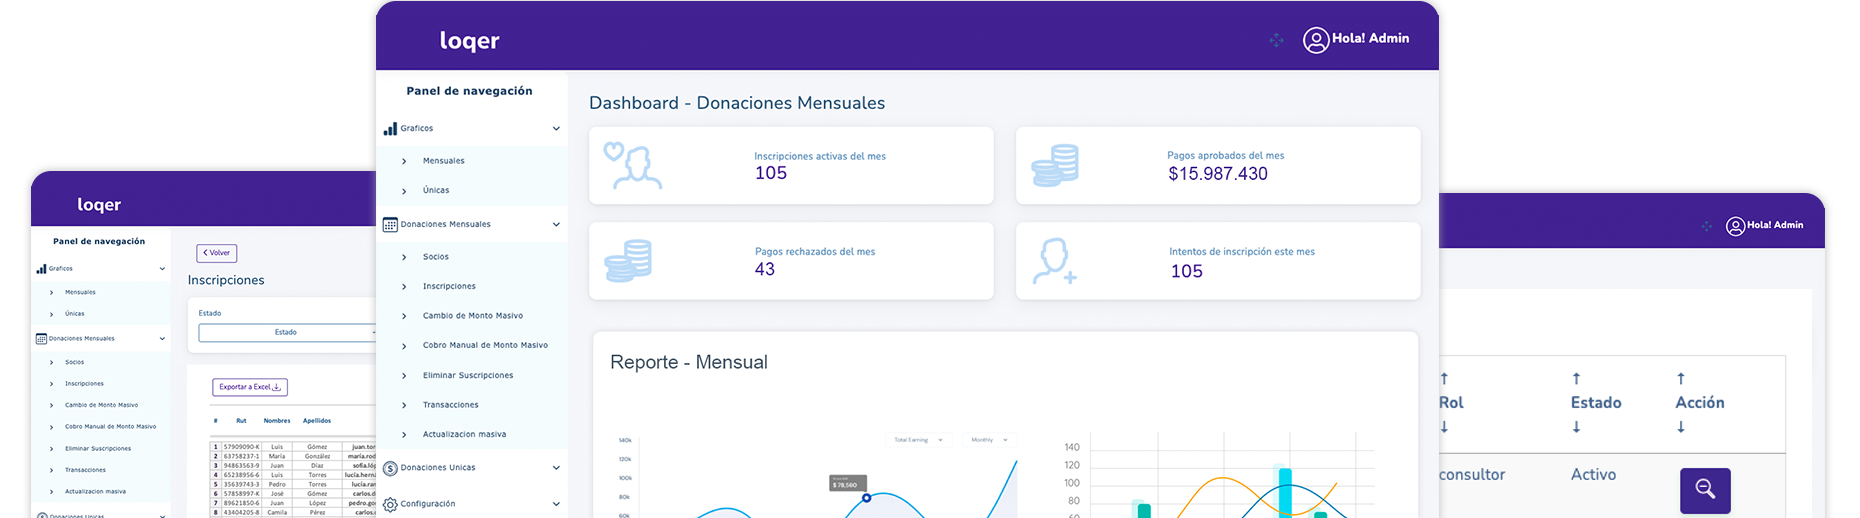Click the Apellidos column header in the left window table
This screenshot has height=518, width=1860.
pos(317,421)
